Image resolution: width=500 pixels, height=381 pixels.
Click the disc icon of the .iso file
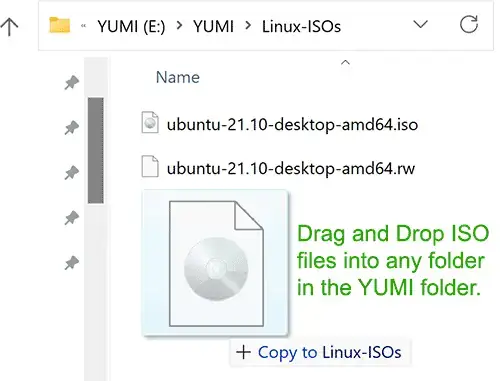[150, 122]
